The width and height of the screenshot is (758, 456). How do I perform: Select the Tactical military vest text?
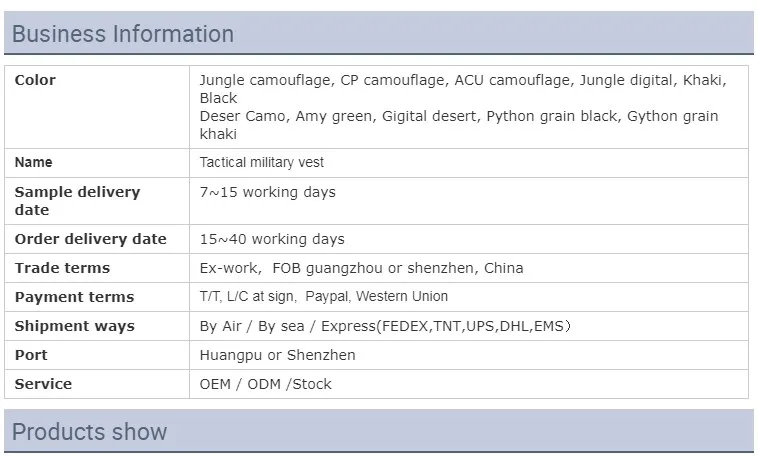(262, 162)
